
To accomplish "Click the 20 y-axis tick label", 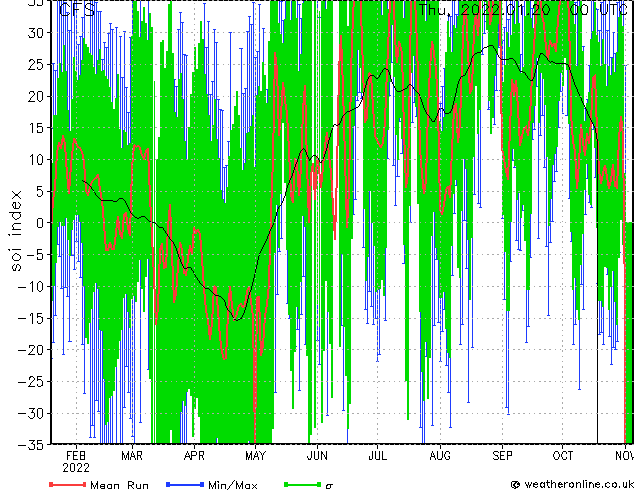I will tap(35, 96).
